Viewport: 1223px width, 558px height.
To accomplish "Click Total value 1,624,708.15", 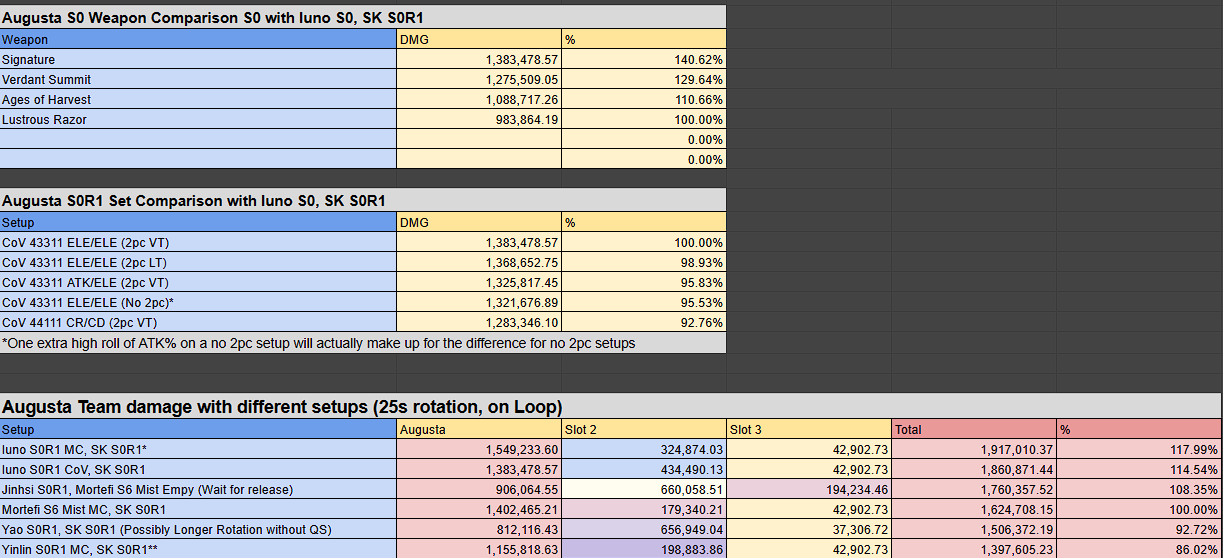I will (x=974, y=510).
